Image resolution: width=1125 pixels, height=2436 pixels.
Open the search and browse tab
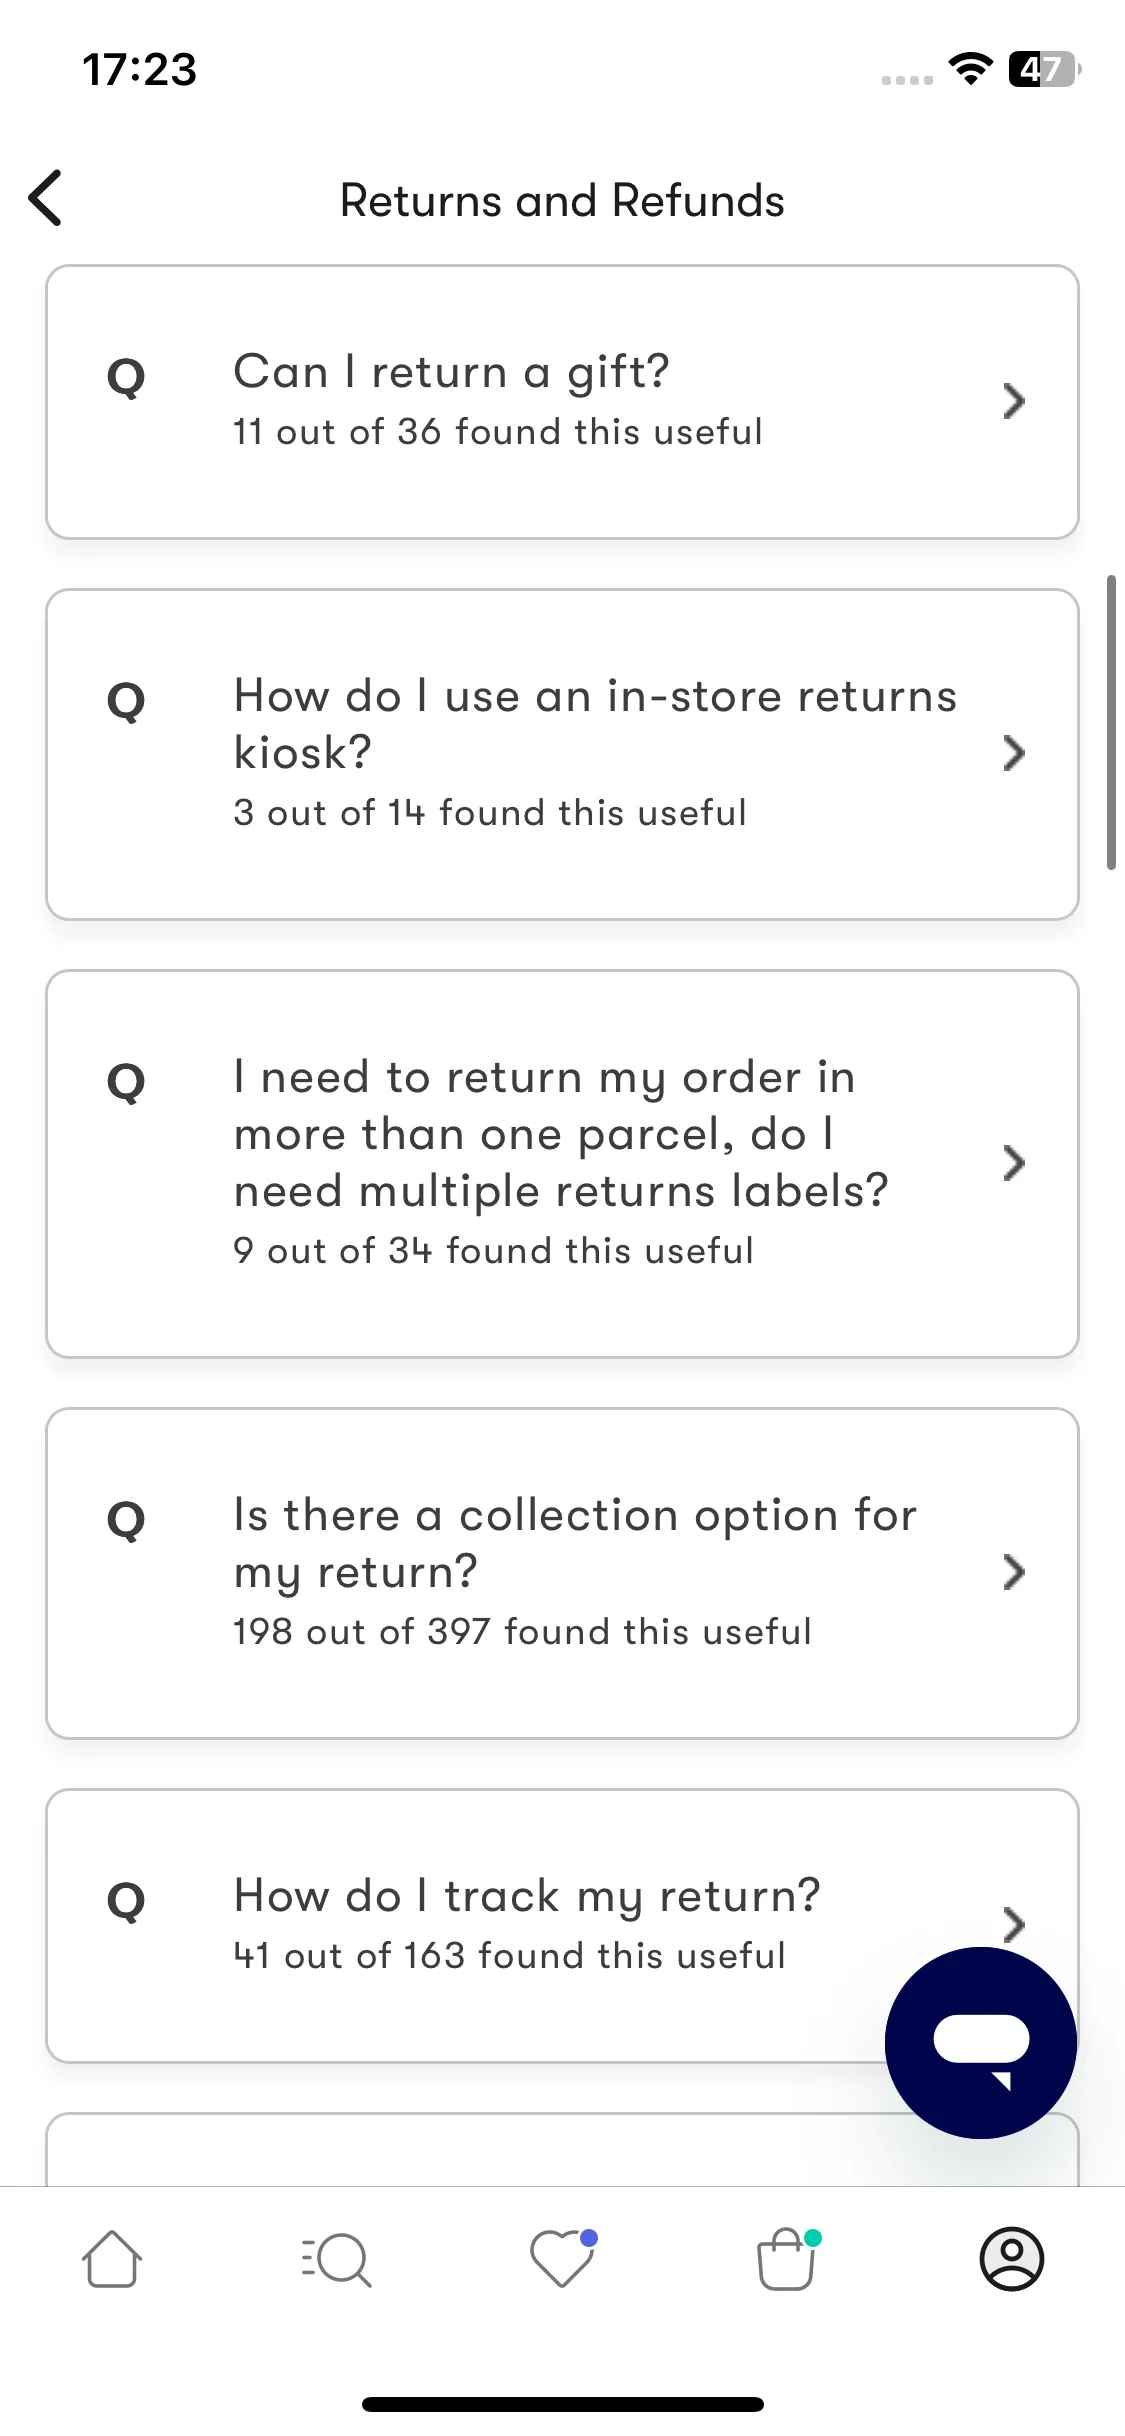click(x=337, y=2260)
